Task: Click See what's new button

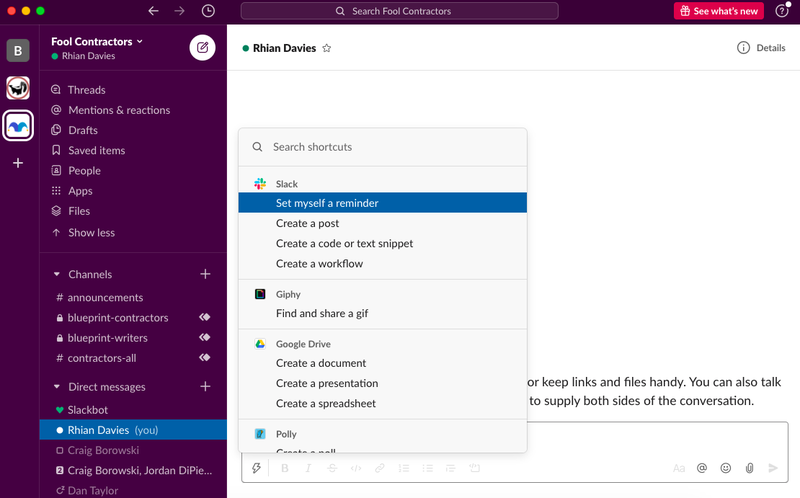Action: pos(718,11)
